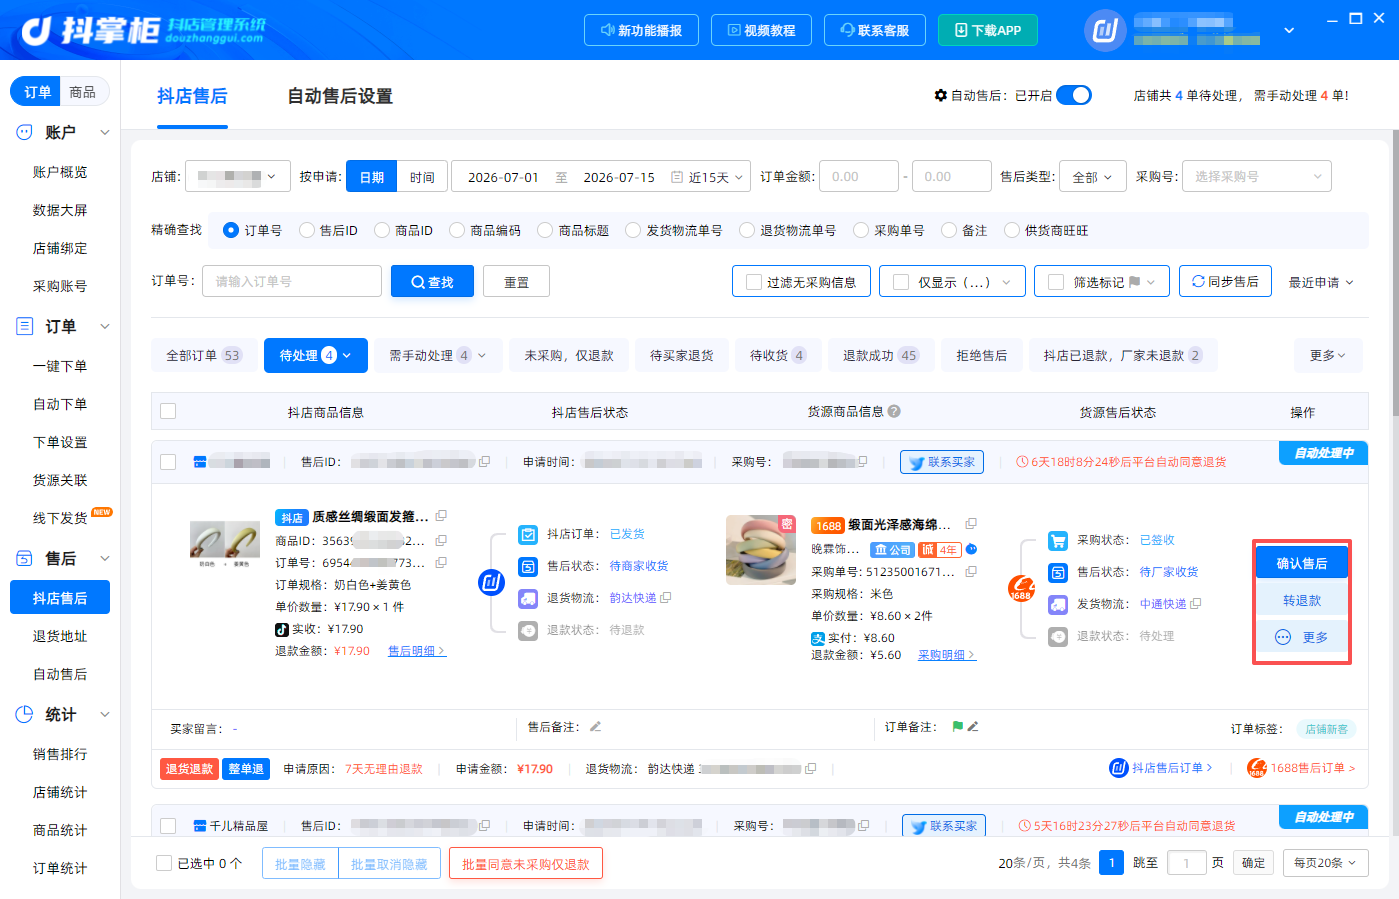Click 账户 sidebar section icon
The height and width of the screenshot is (899, 1399).
pos(25,132)
